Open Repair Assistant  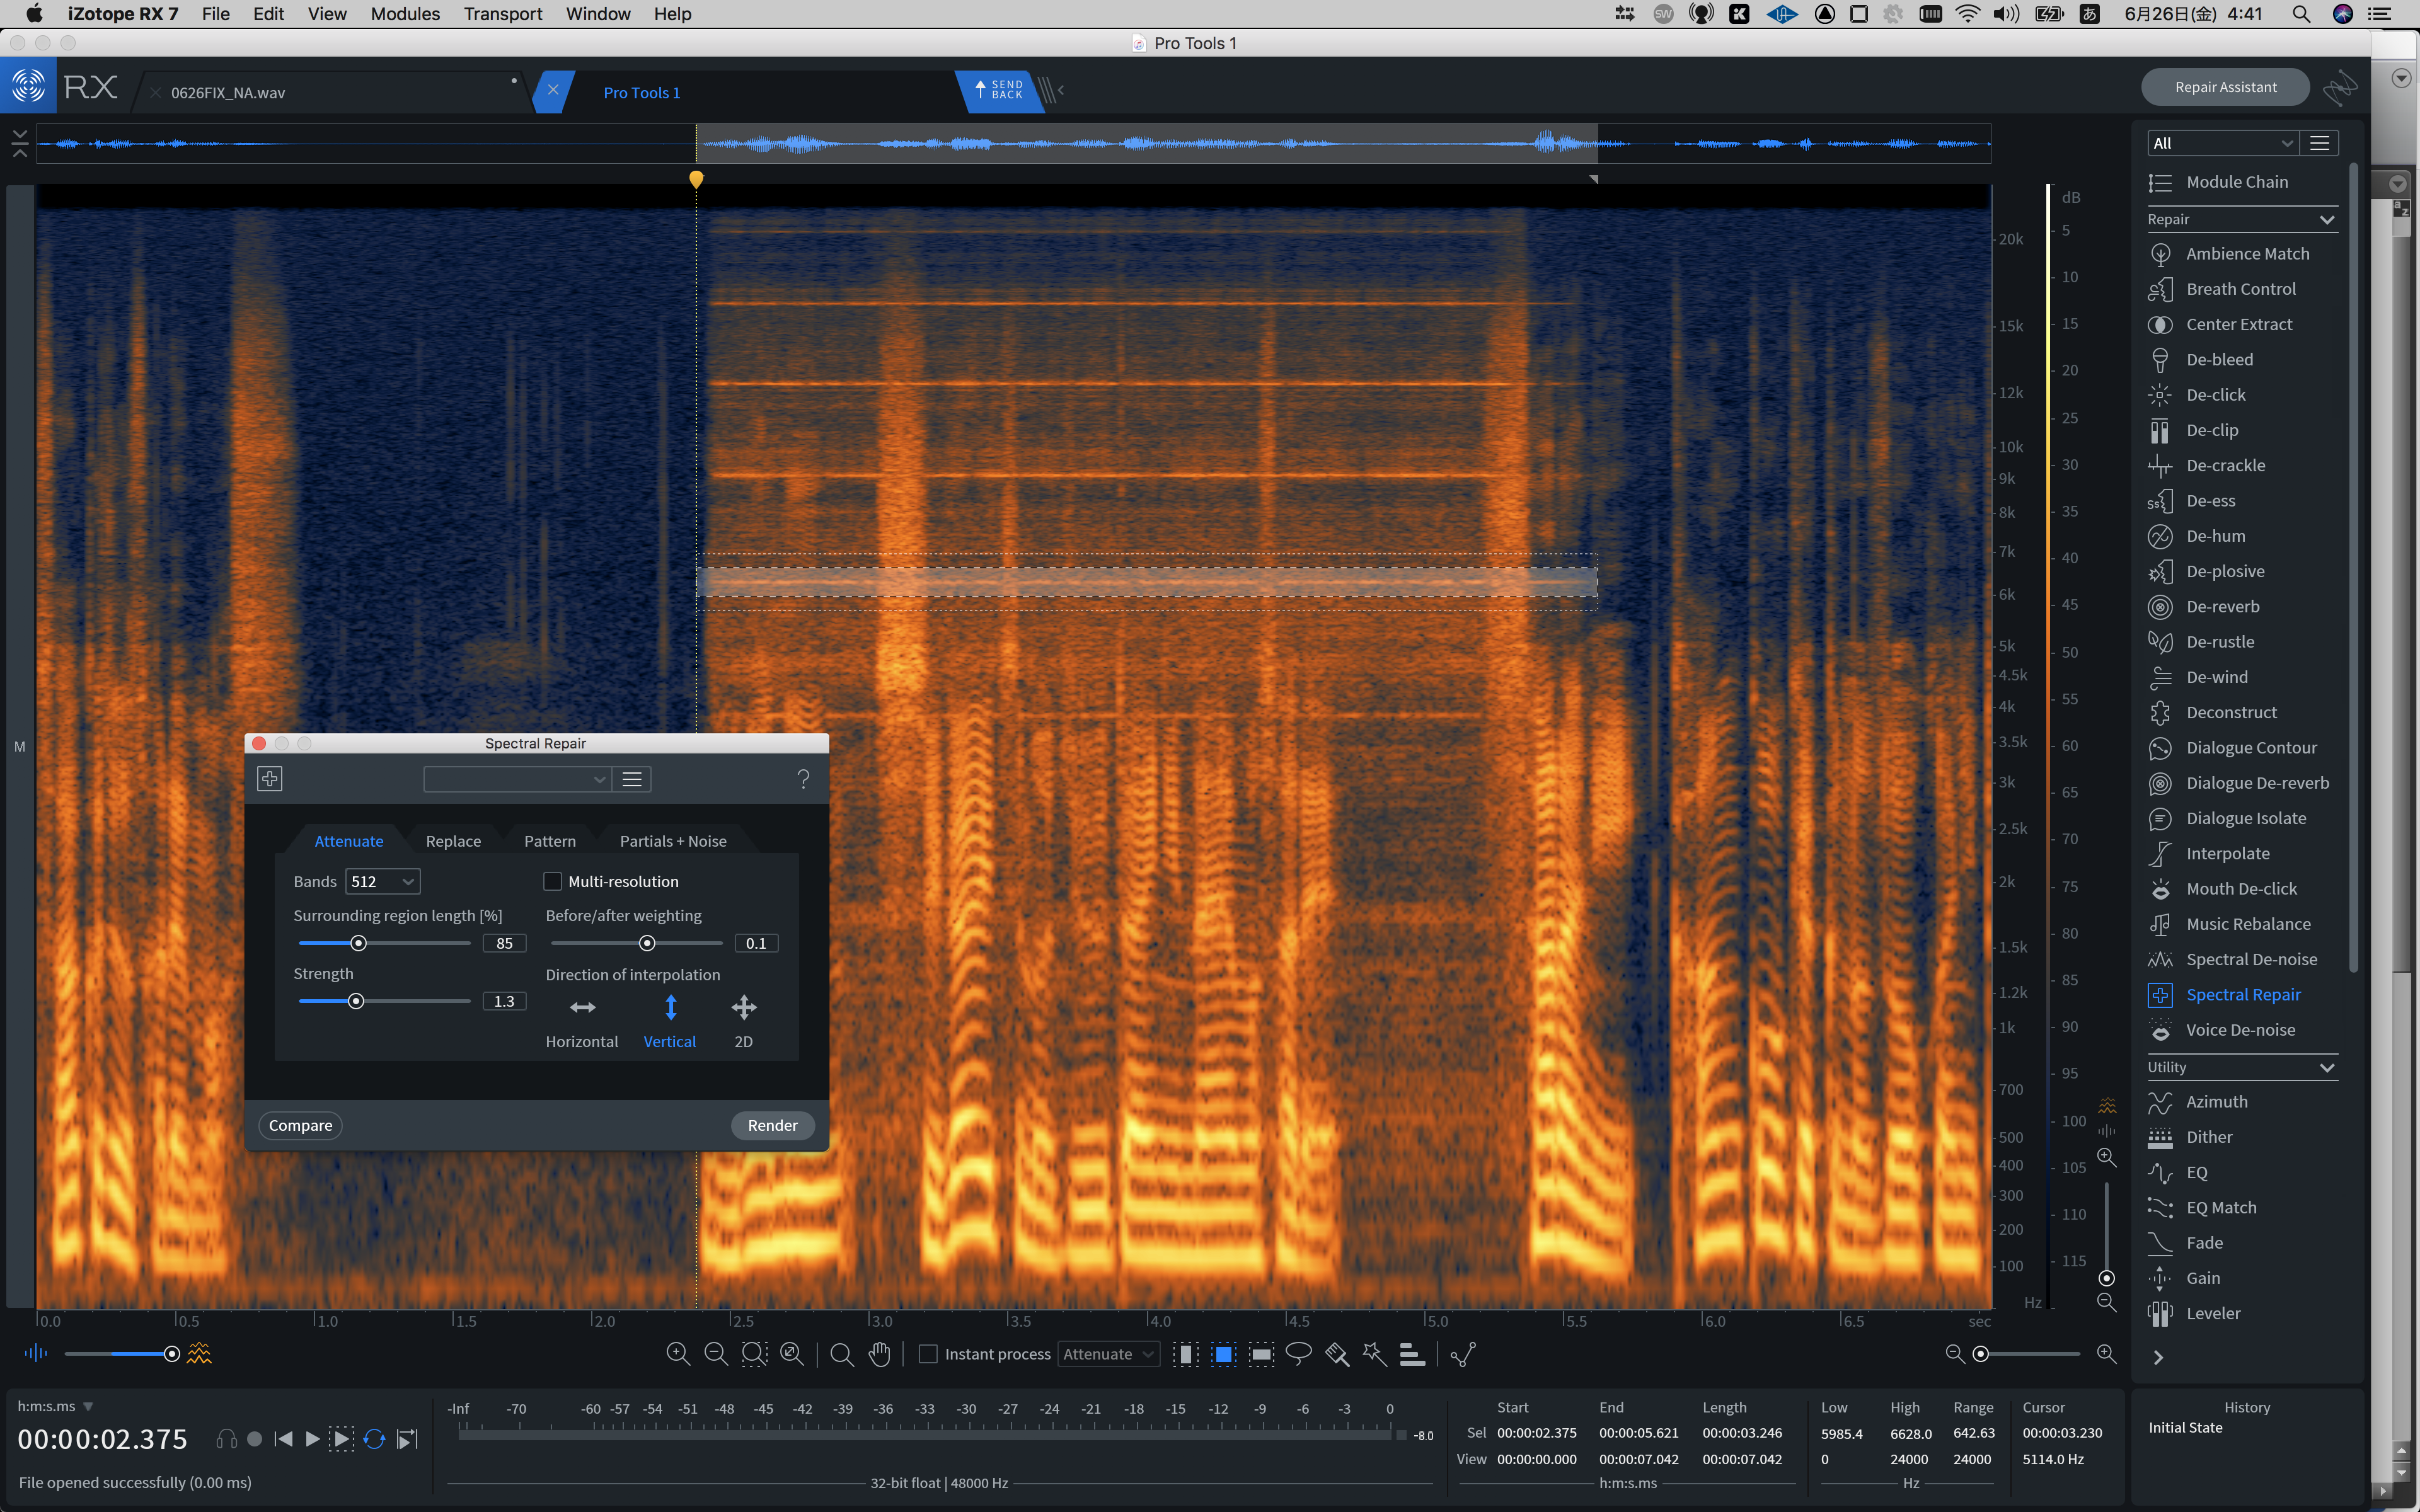(x=2225, y=87)
